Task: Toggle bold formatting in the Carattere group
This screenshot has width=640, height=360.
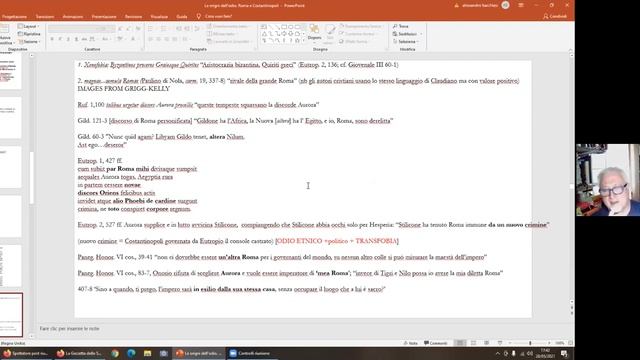Action: tap(52, 39)
